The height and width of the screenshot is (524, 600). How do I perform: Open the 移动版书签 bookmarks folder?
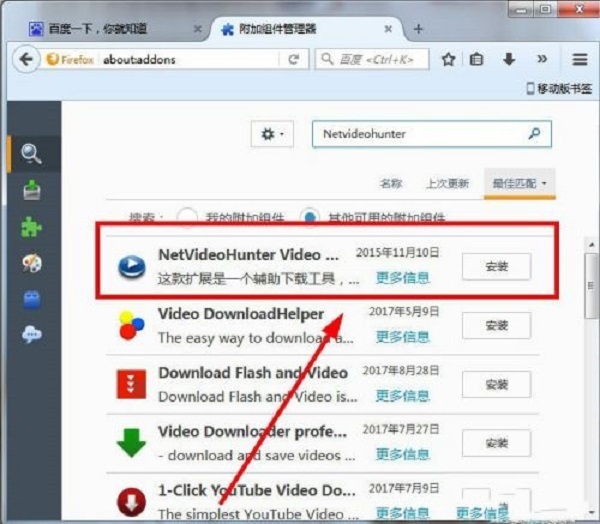[x=559, y=89]
